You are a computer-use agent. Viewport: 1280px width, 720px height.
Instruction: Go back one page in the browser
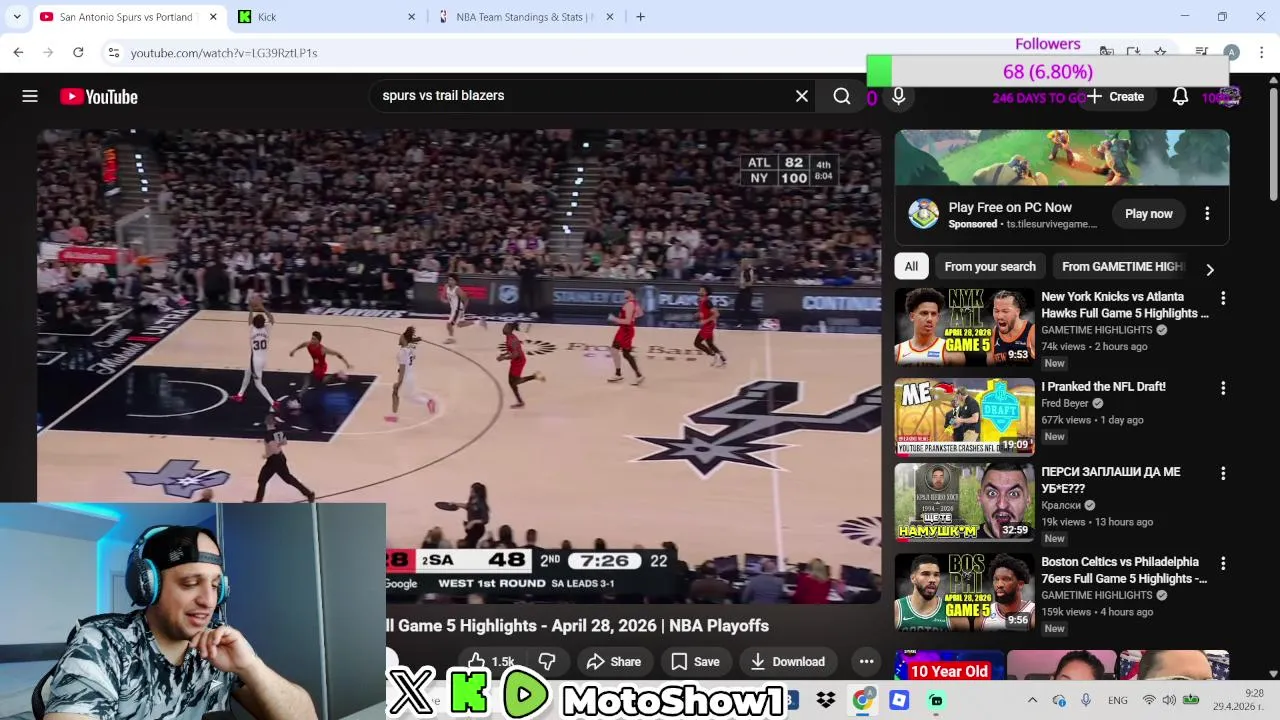tap(18, 52)
